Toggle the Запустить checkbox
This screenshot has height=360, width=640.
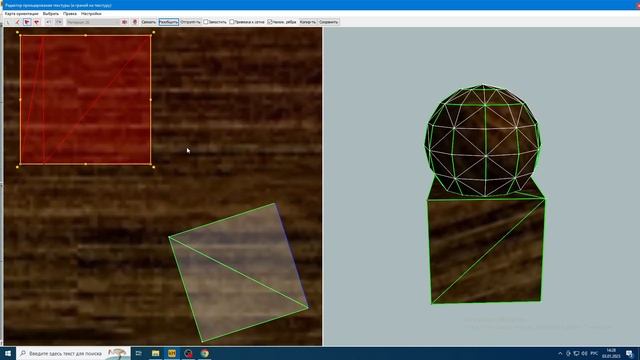pyautogui.click(x=206, y=22)
